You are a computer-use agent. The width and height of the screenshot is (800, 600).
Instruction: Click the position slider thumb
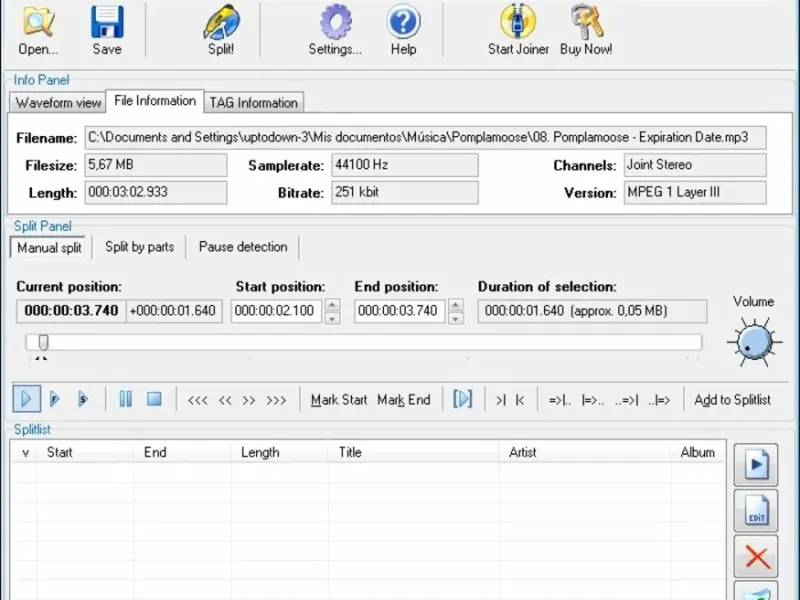(x=43, y=342)
